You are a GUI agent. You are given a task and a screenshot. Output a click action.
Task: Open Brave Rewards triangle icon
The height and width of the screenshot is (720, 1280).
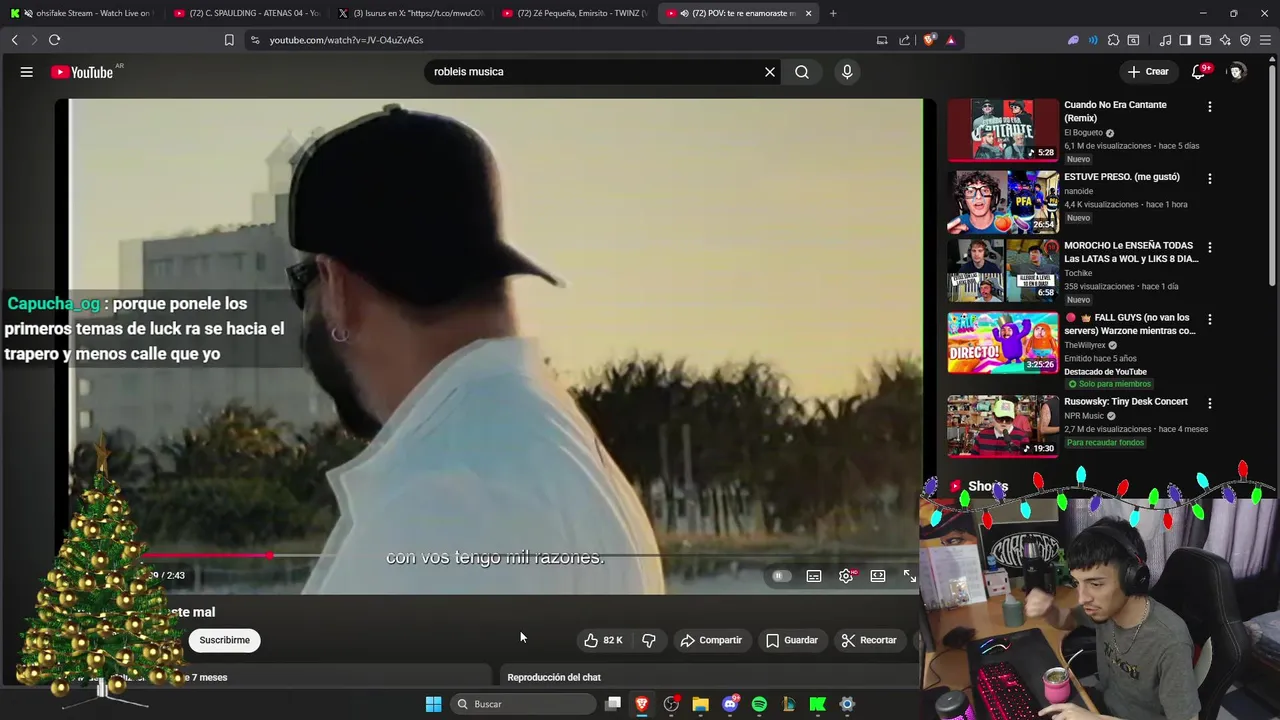tap(950, 40)
